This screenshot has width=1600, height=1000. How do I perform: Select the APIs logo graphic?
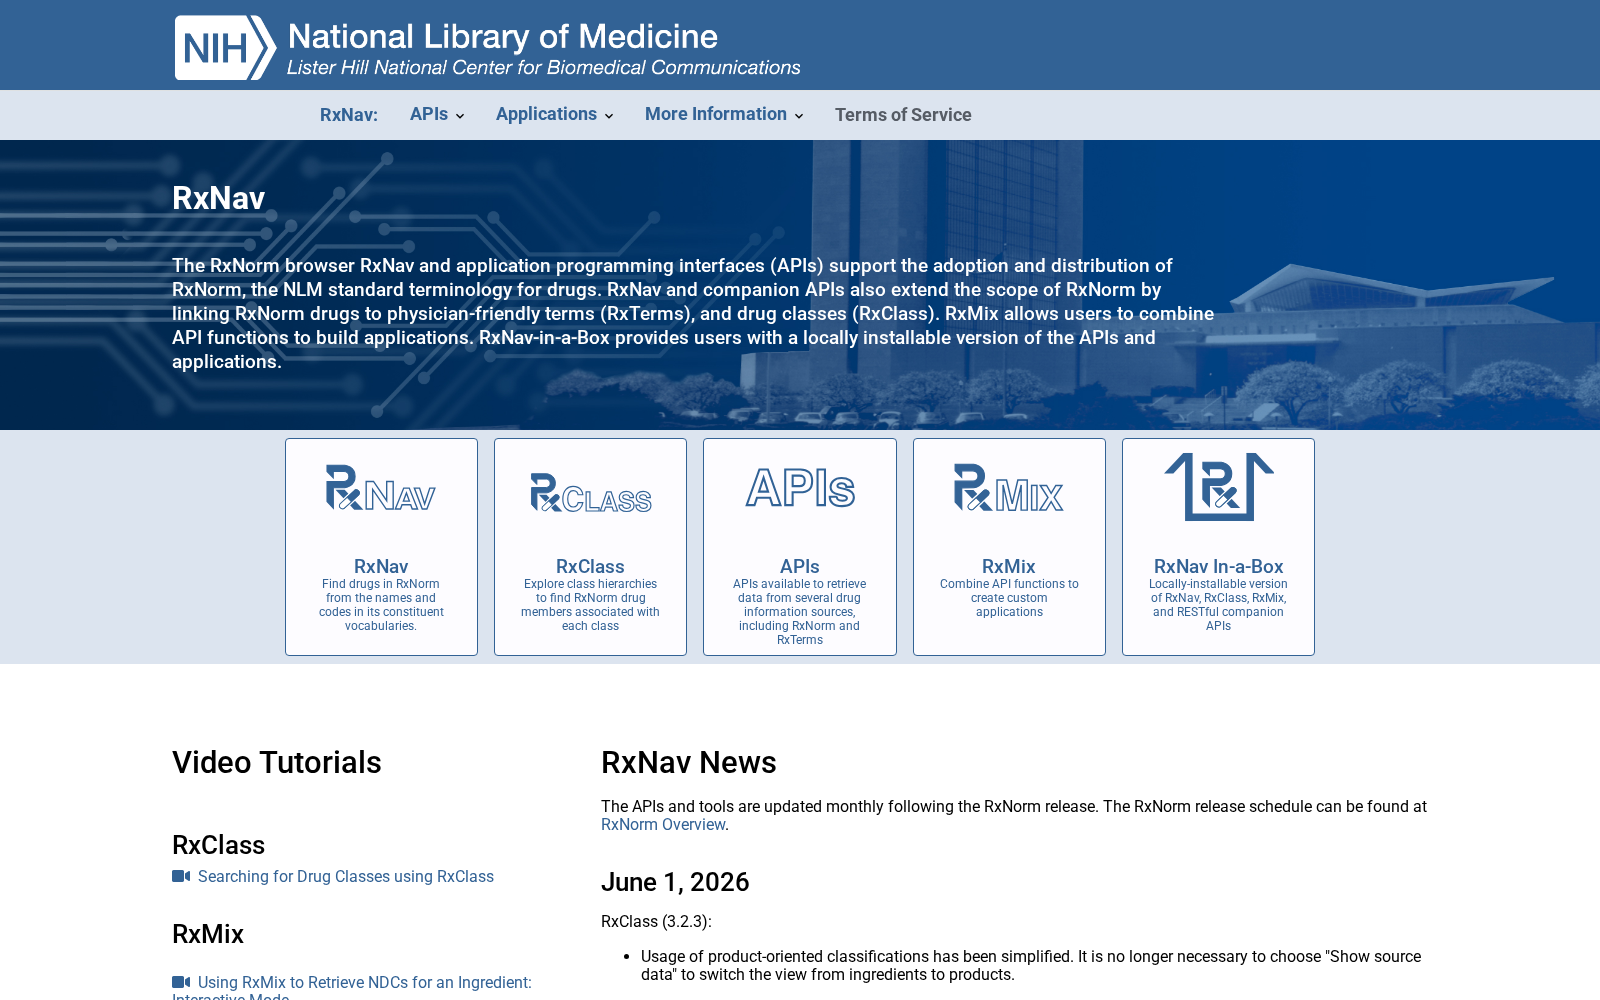coord(800,488)
